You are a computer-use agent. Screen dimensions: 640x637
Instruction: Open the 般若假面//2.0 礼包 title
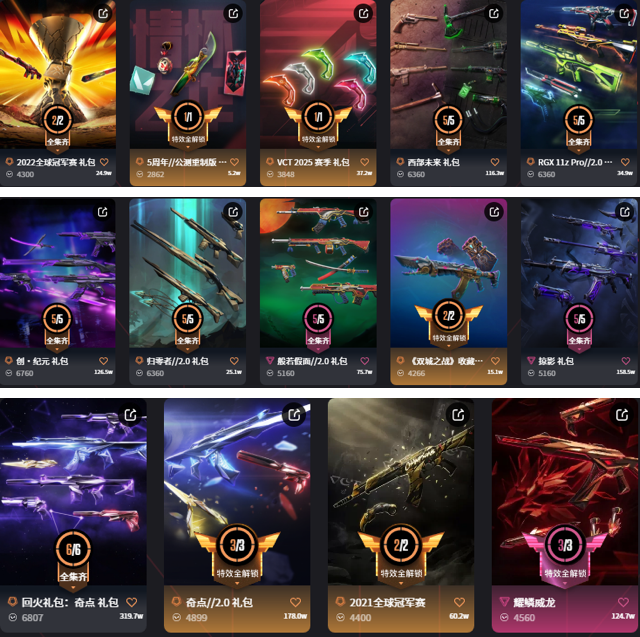tap(312, 361)
